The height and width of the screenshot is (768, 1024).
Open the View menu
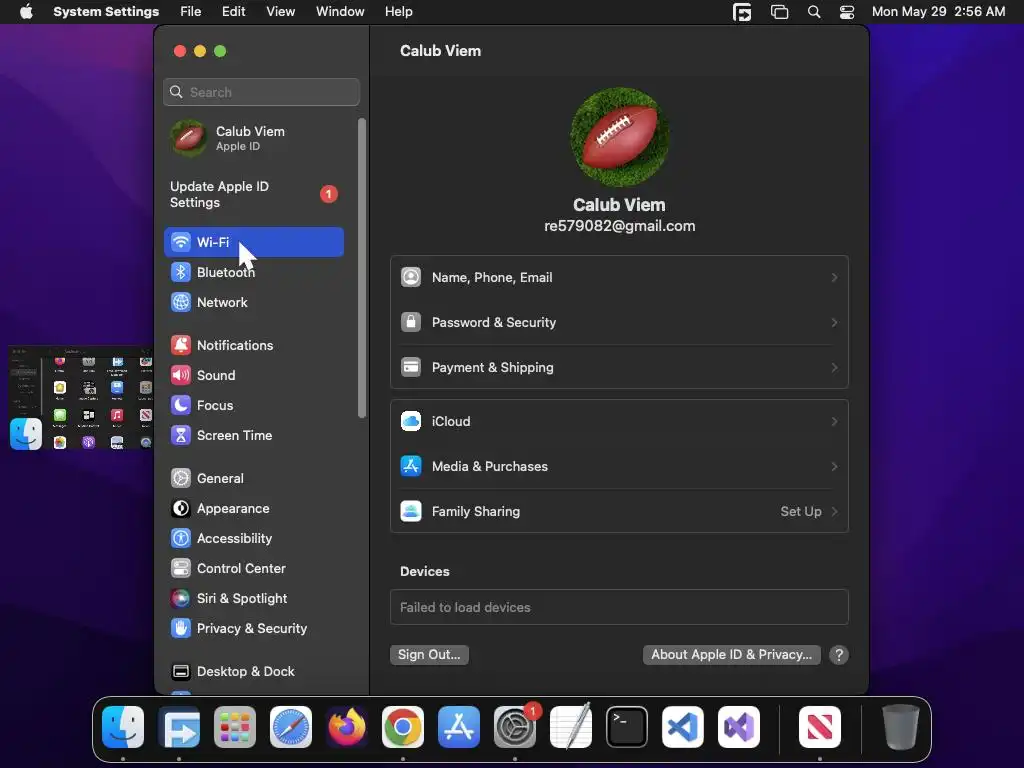280,12
